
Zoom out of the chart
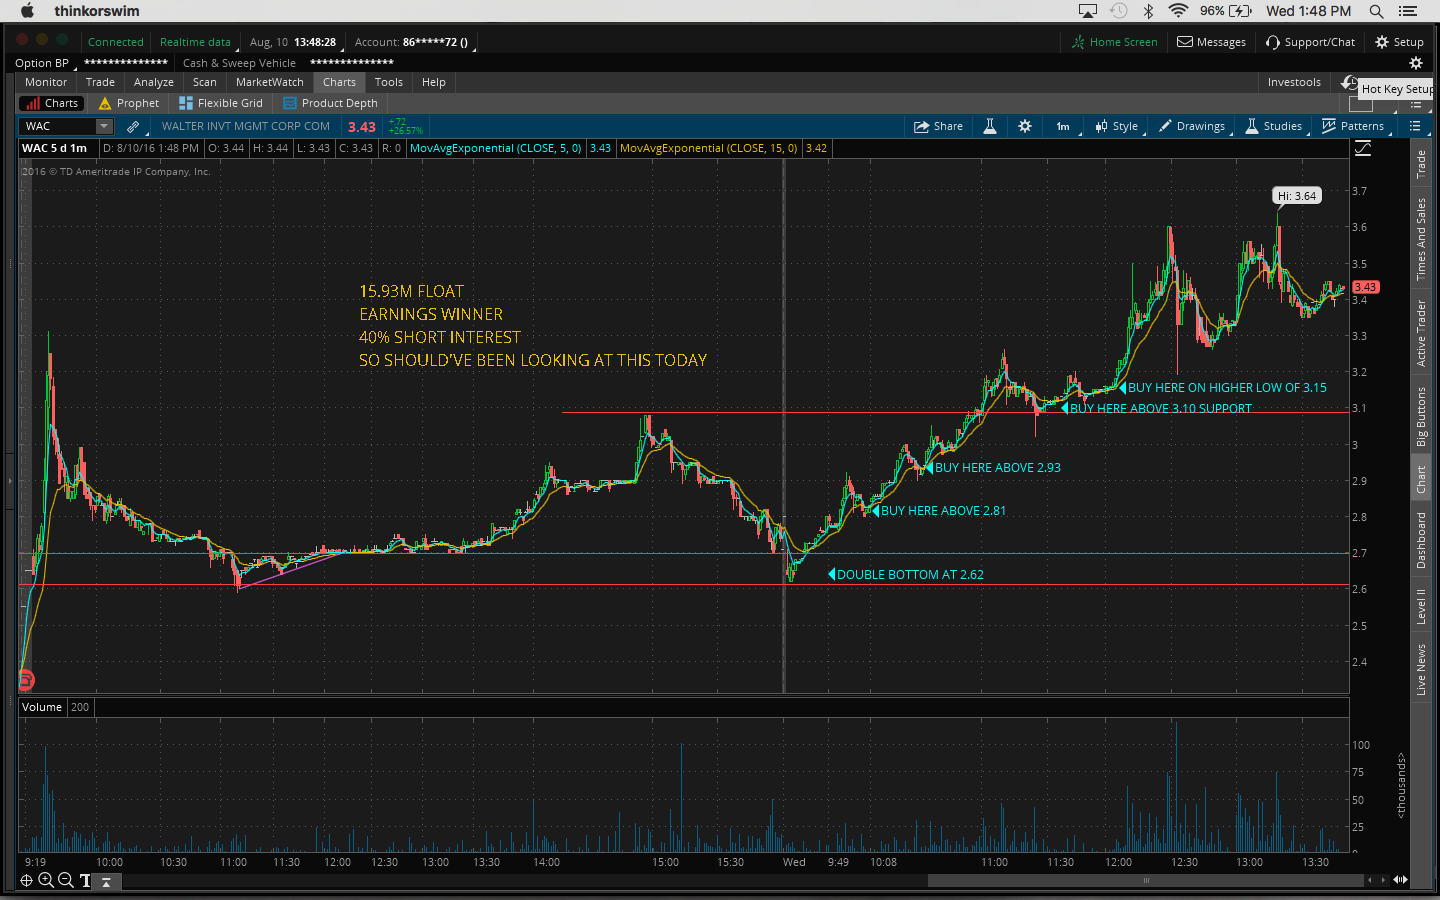coord(65,880)
